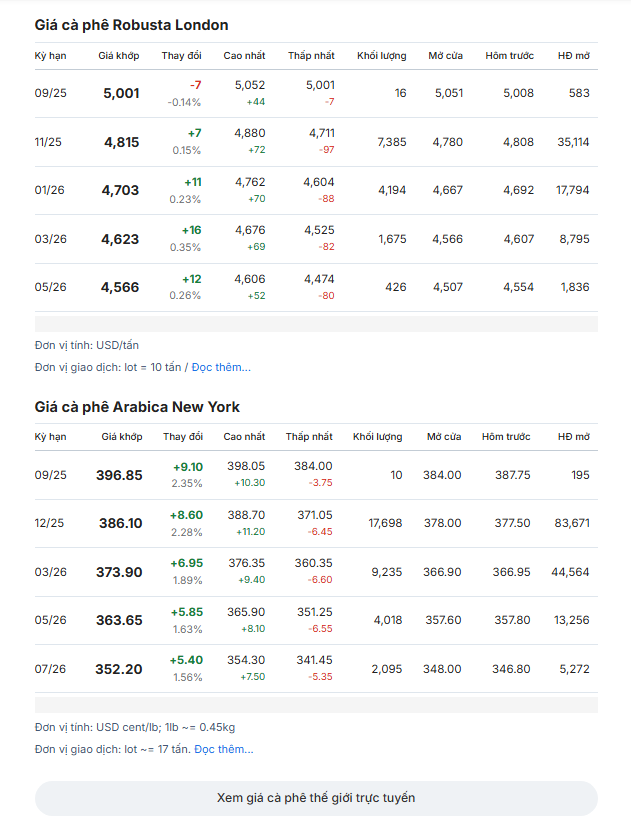Select Arabica 05/26 price 363.65
631x828 pixels.
(119, 620)
